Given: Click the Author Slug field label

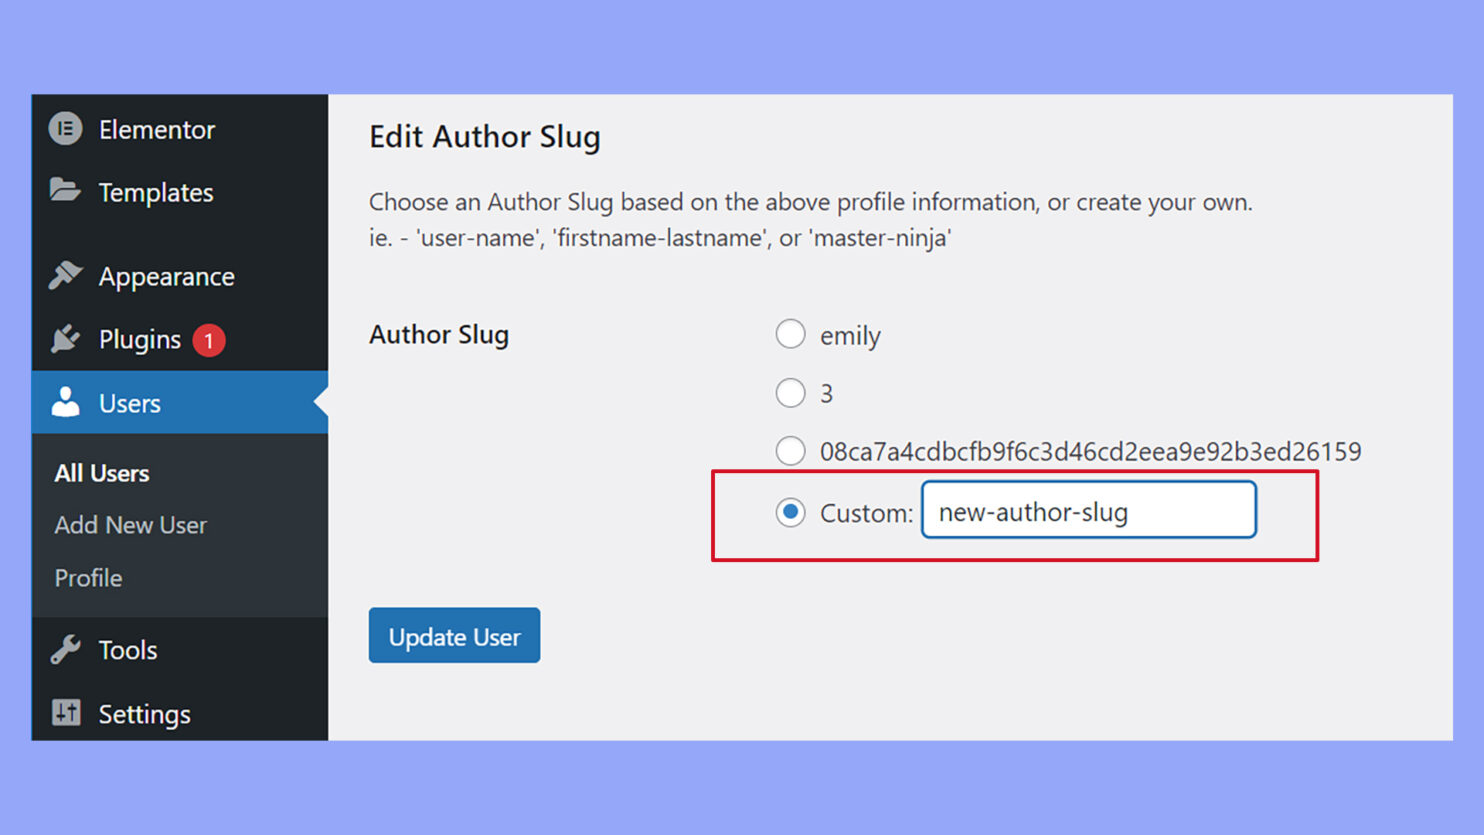Looking at the screenshot, I should pos(439,334).
